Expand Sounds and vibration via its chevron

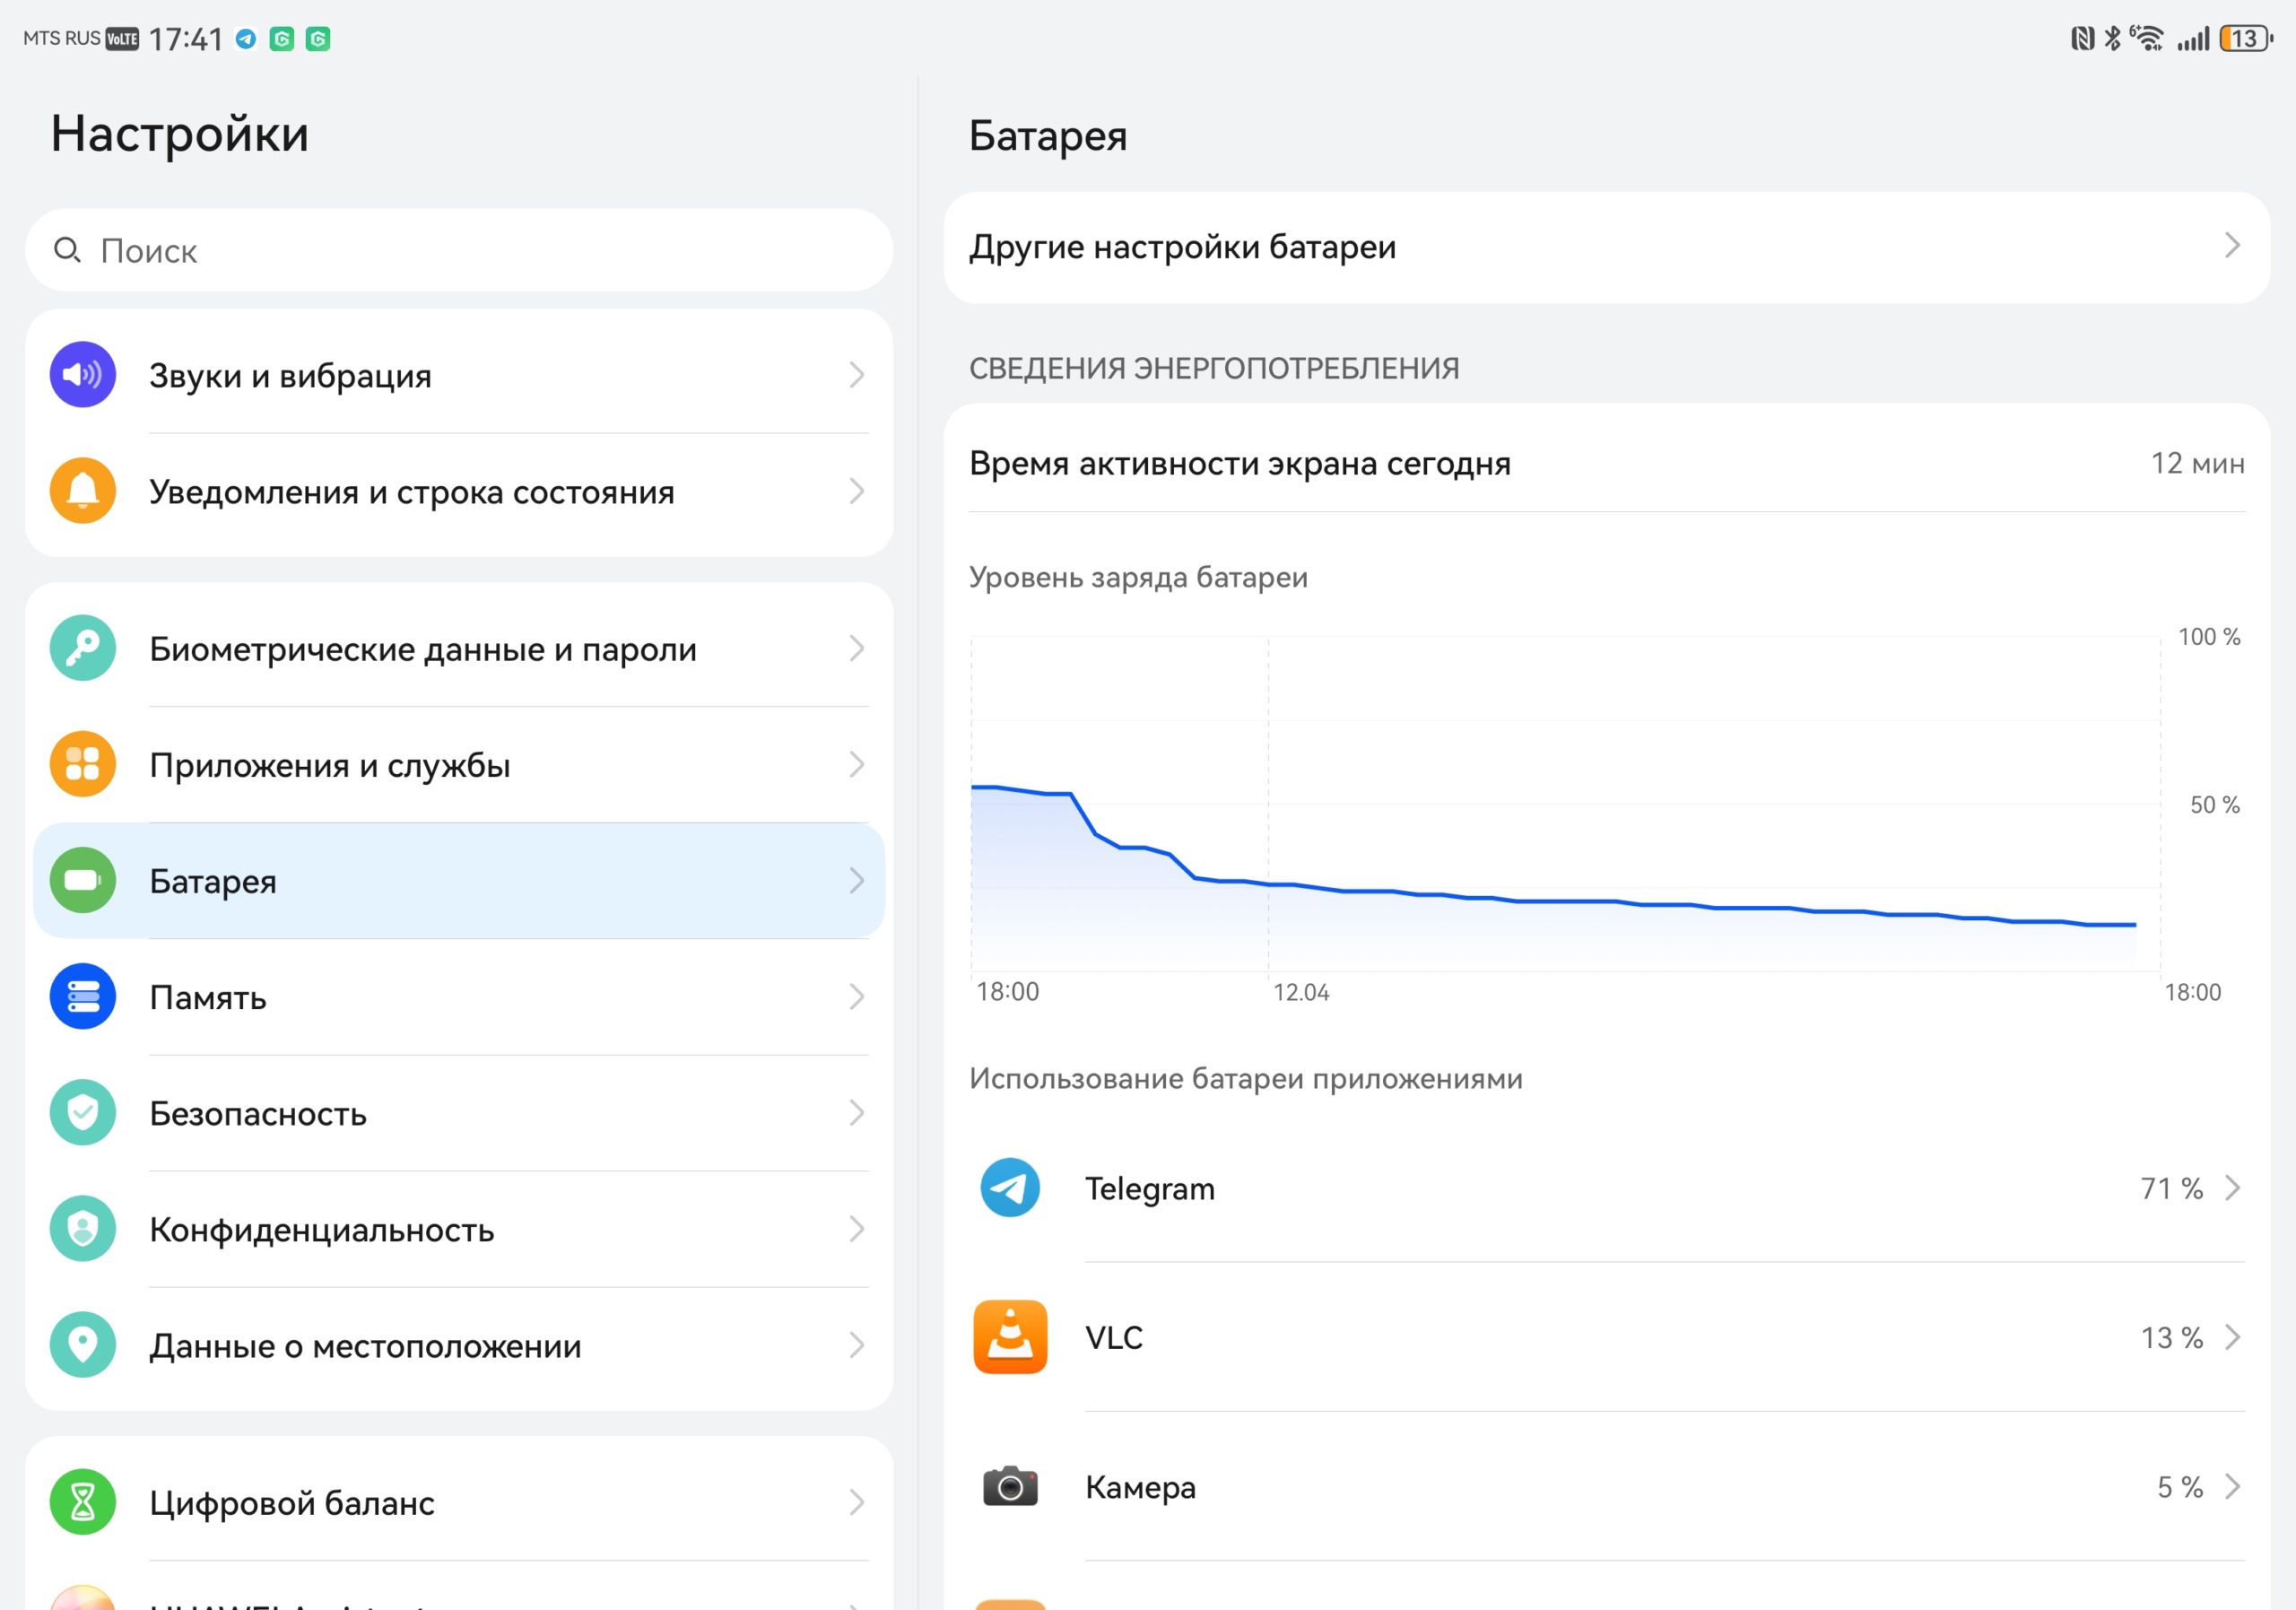point(856,375)
